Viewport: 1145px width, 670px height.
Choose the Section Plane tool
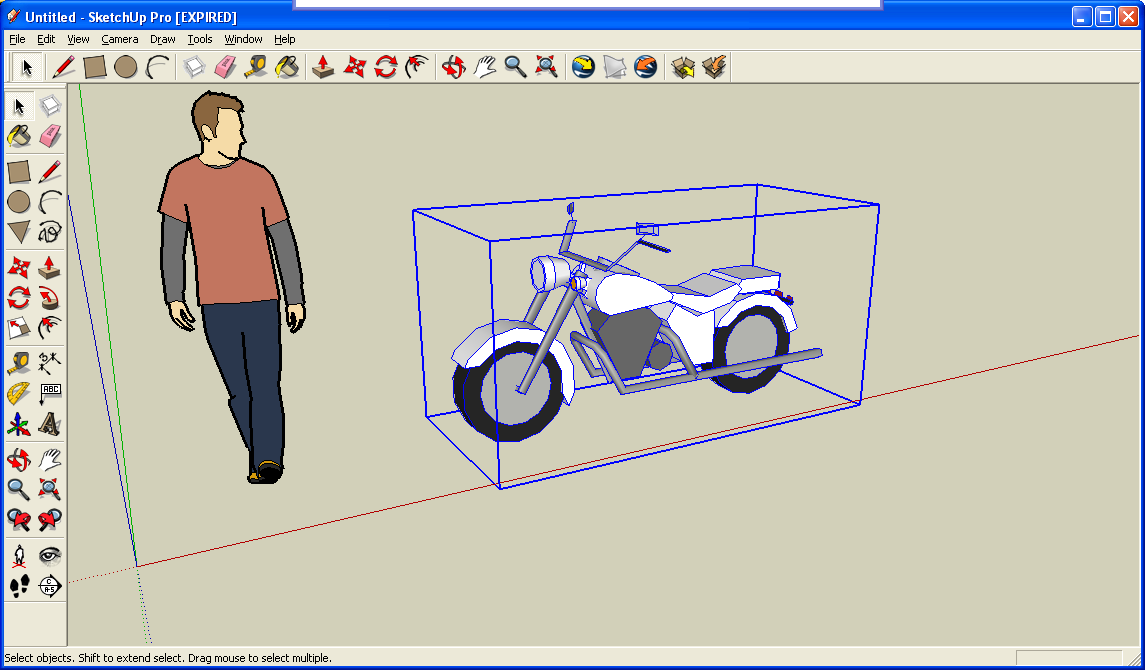coord(50,585)
